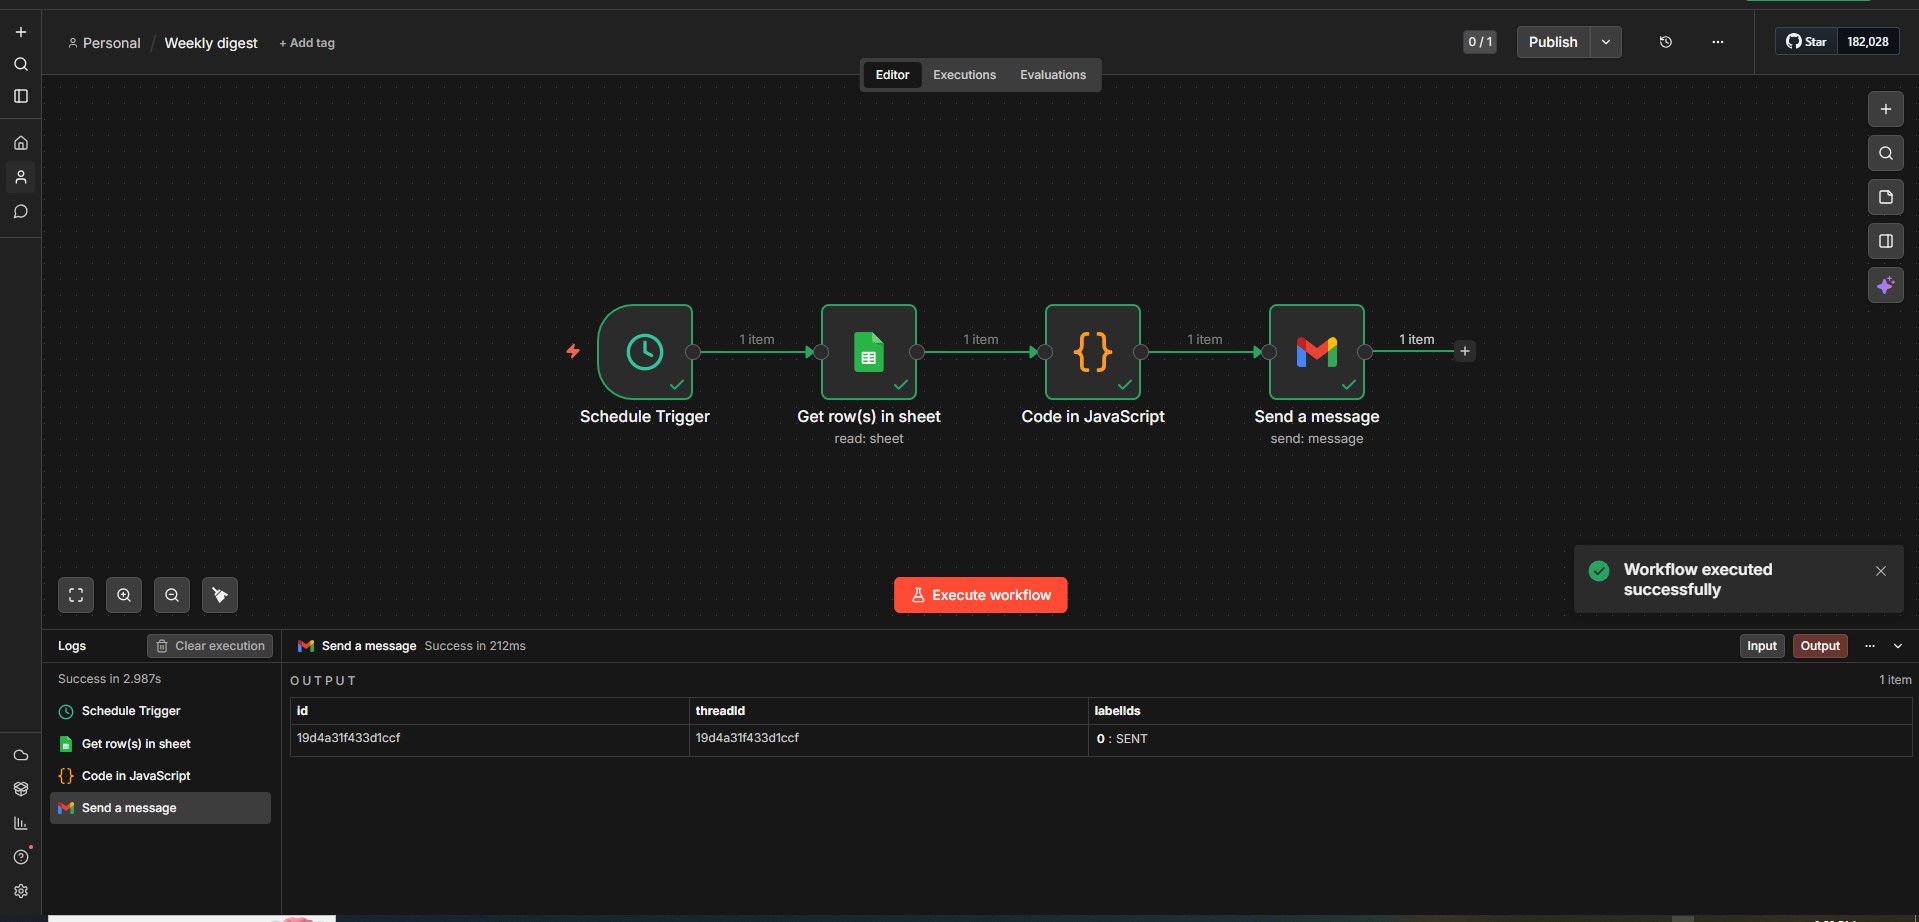Open workflow version history clock icon
The image size is (1919, 922).
pyautogui.click(x=1665, y=42)
